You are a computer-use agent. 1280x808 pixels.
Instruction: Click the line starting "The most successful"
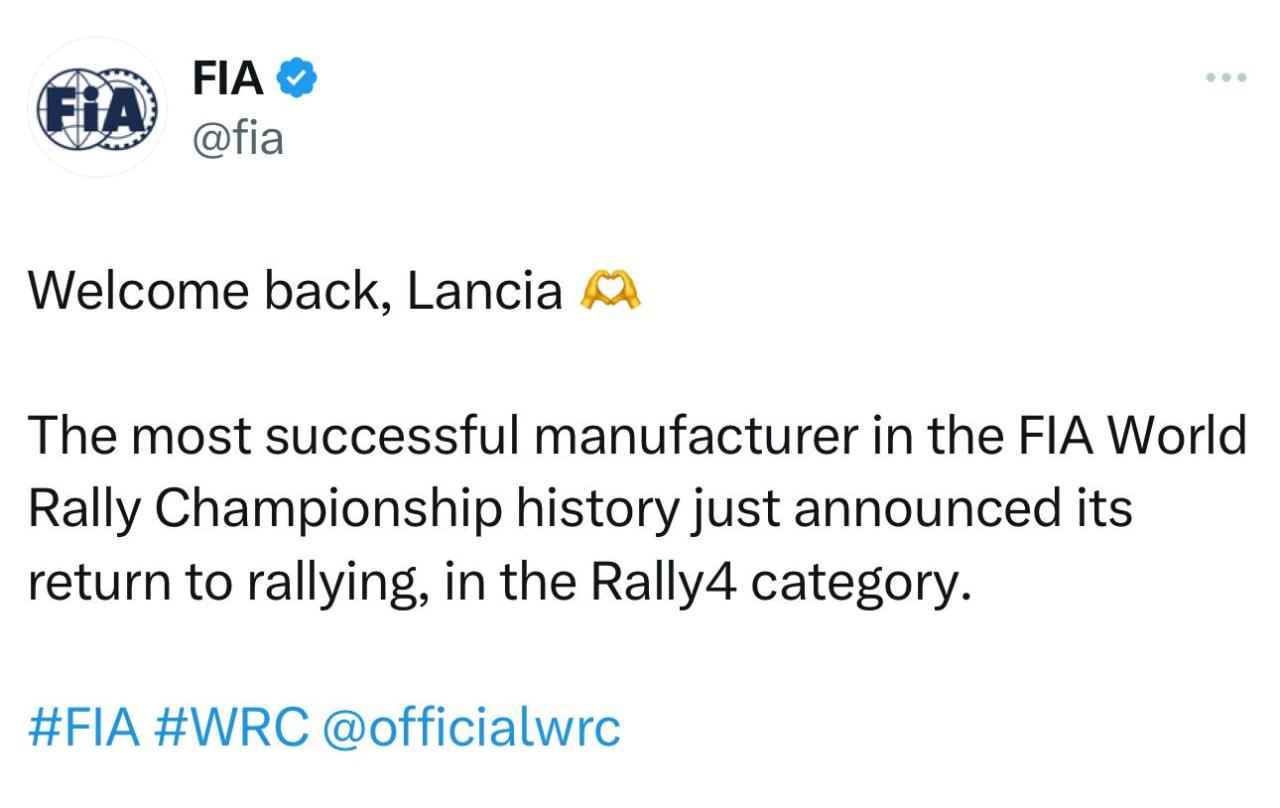tap(637, 437)
